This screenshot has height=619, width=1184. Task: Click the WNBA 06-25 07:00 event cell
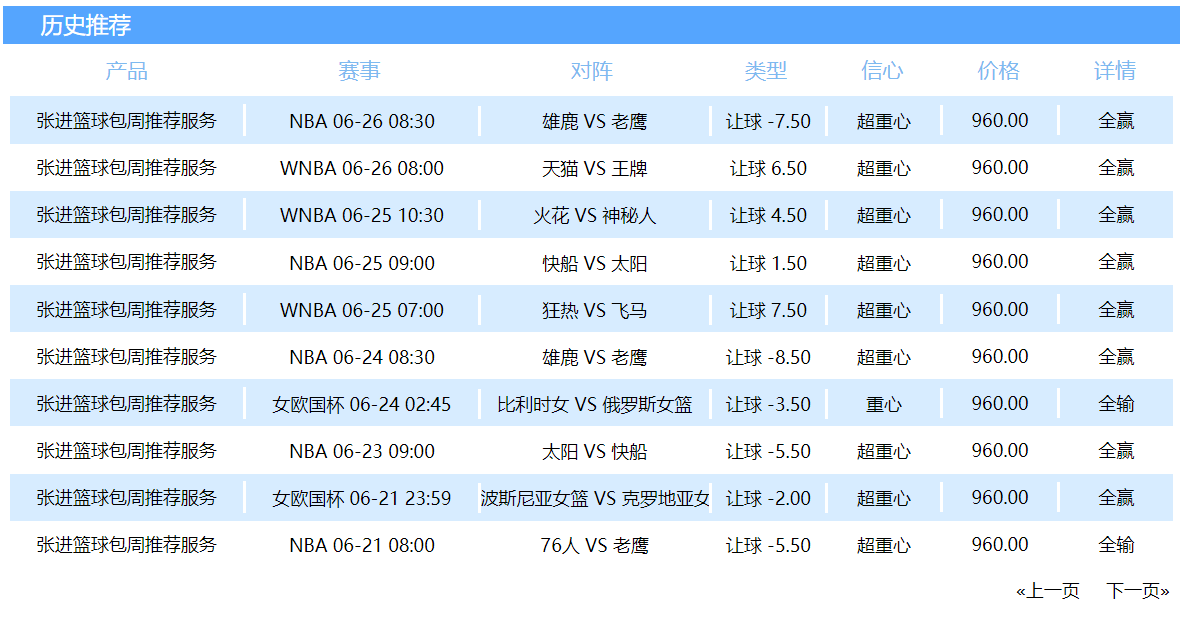click(362, 310)
